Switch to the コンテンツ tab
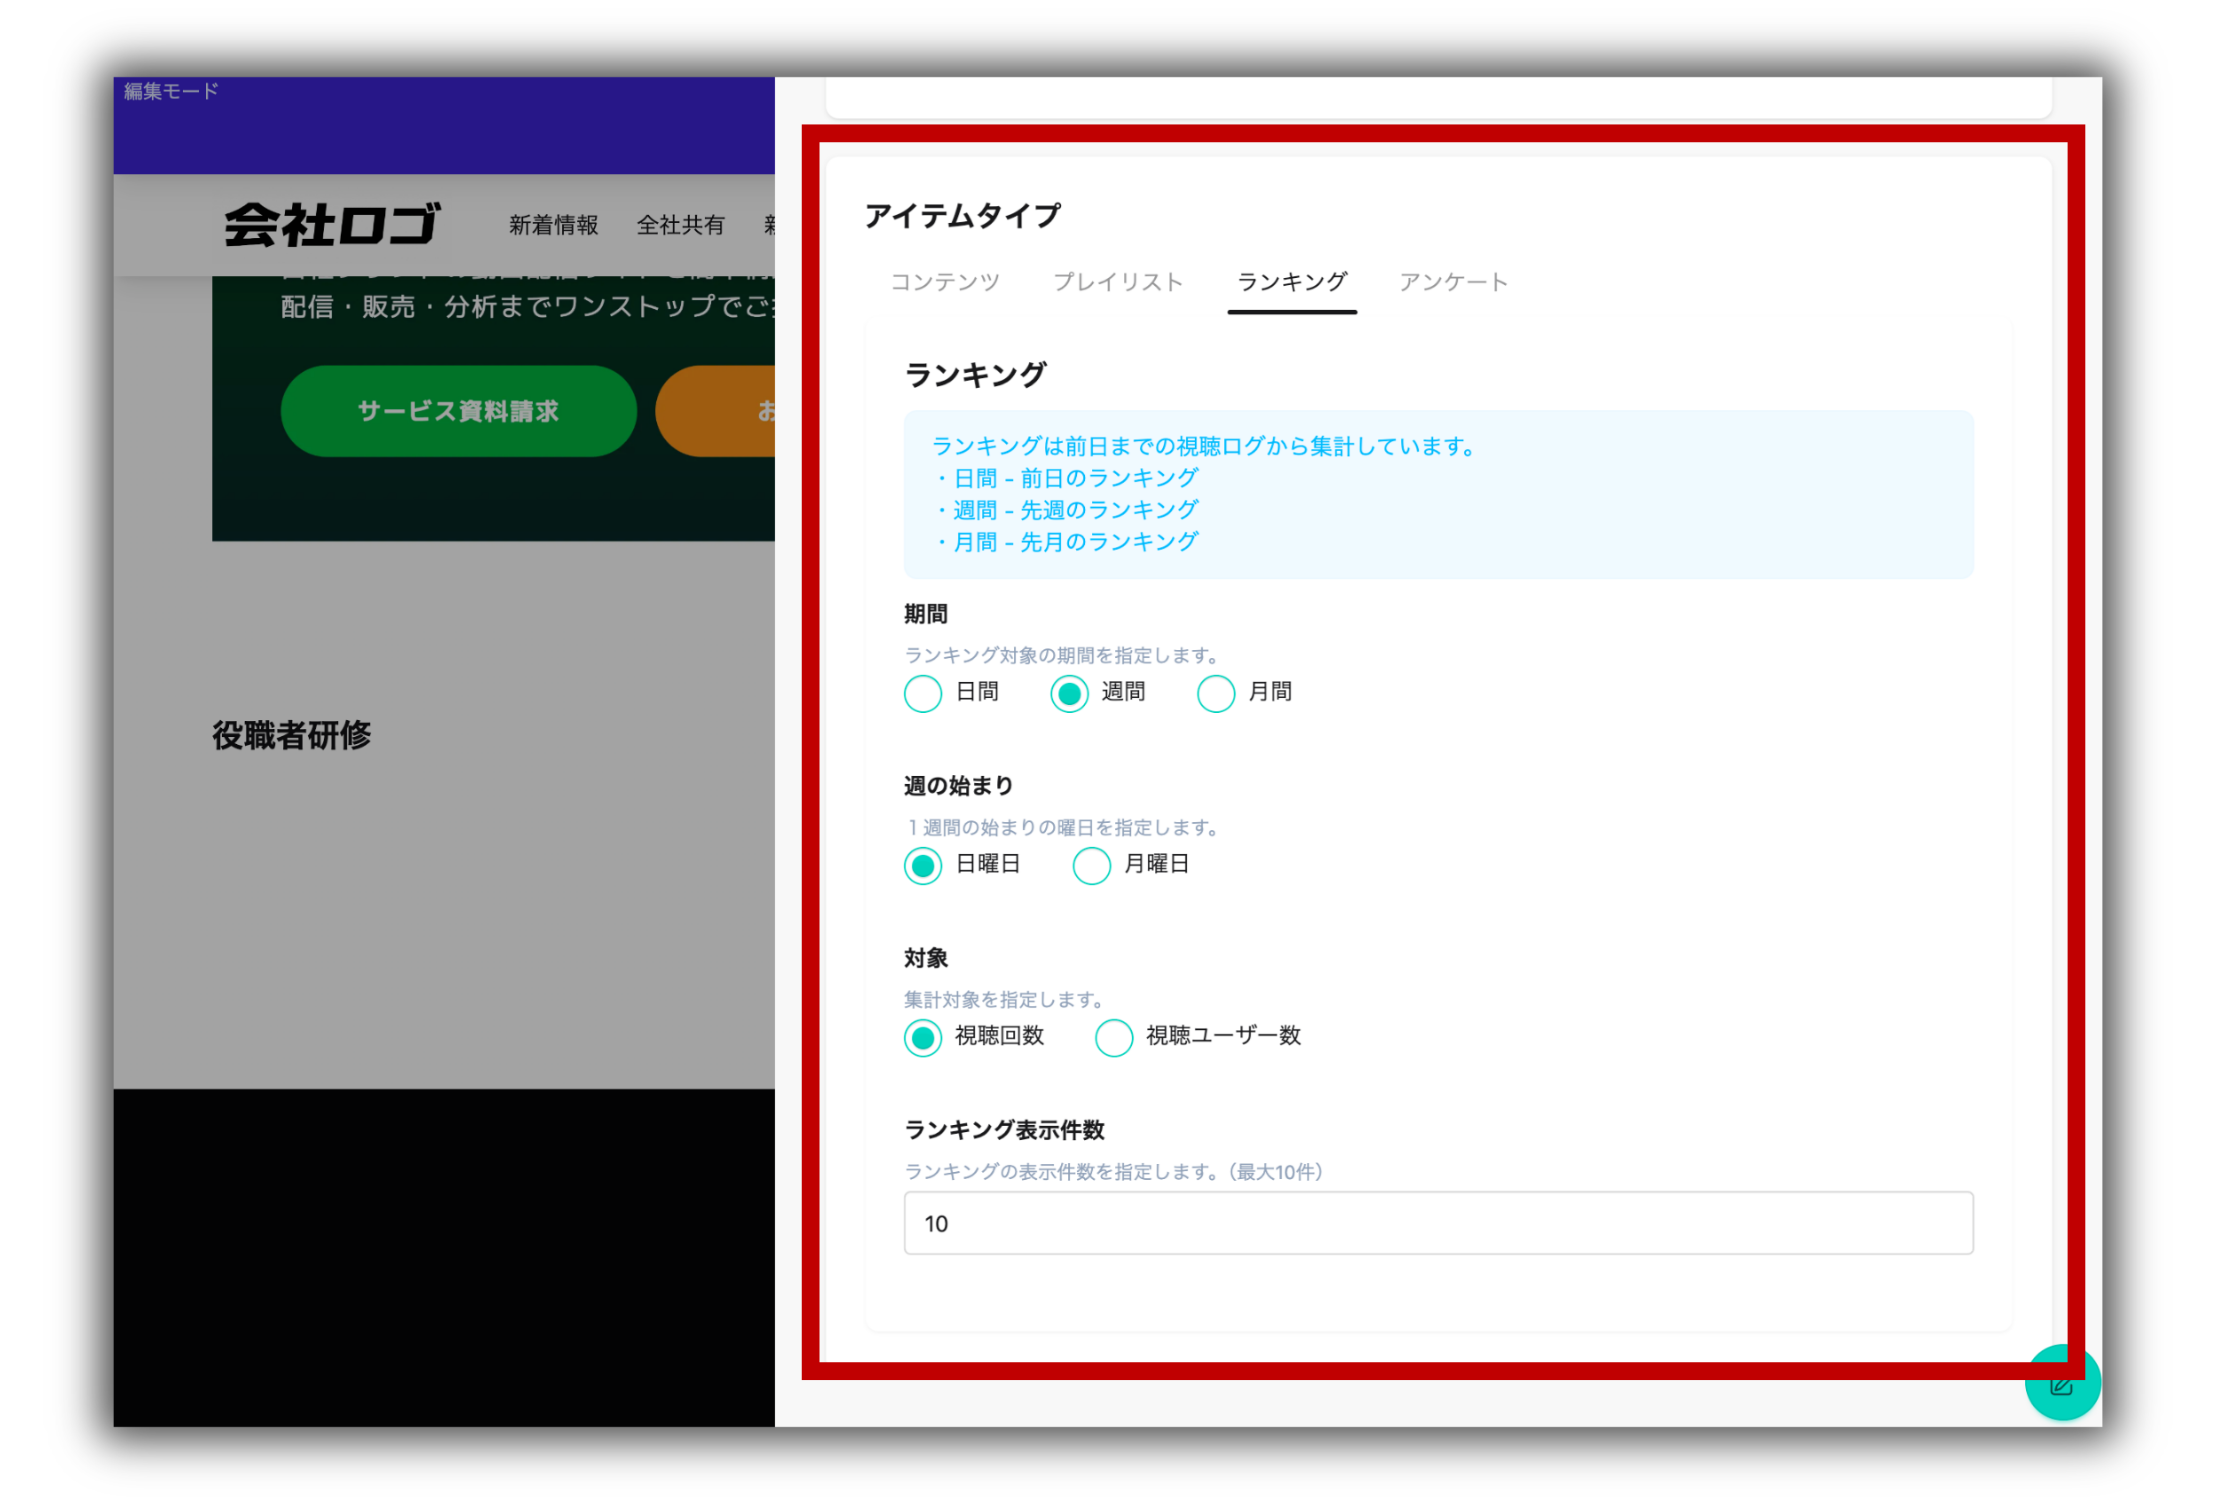The width and height of the screenshot is (2217, 1505). [x=945, y=282]
